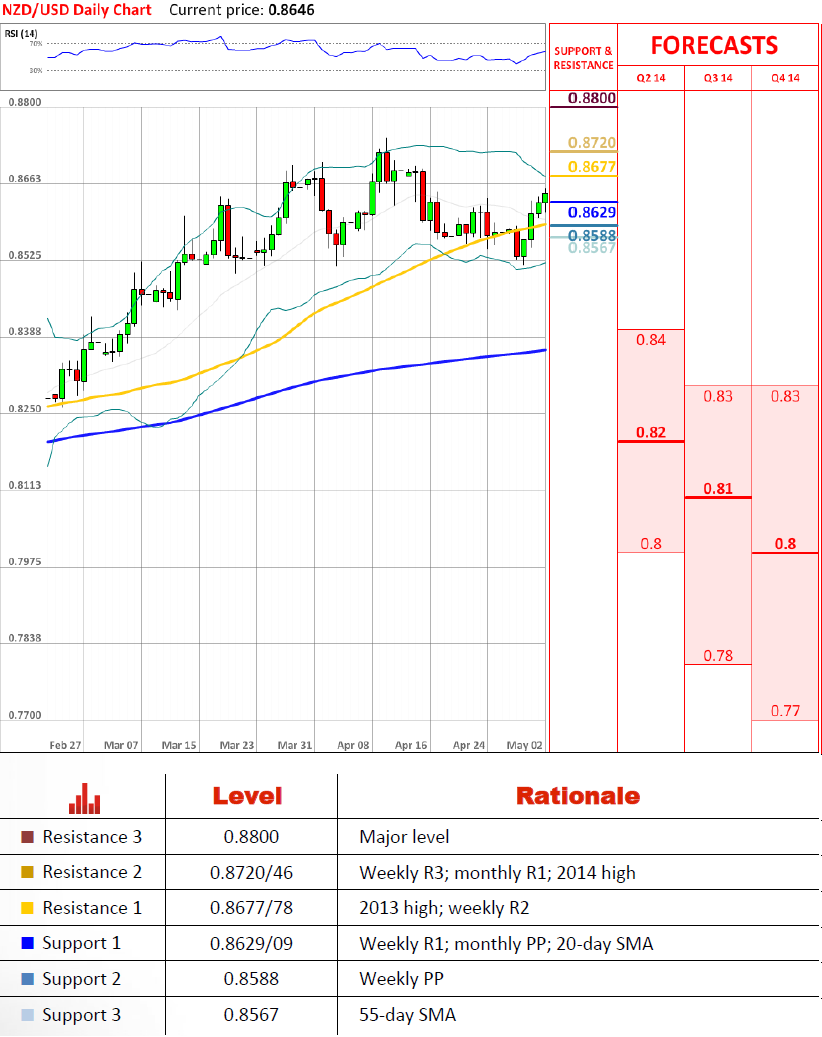Click the Q2 14 upper forecast 0.84

[x=651, y=340]
